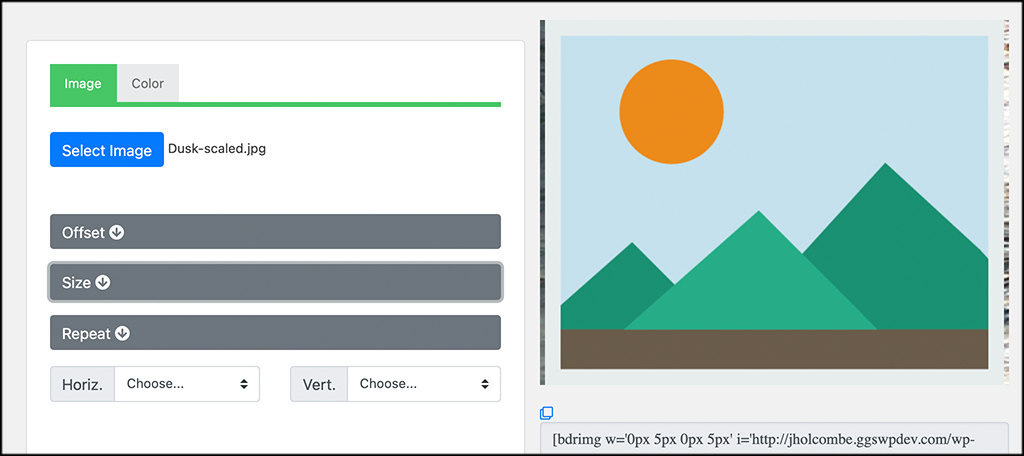Click the copy shortcode icon
Image resolution: width=1024 pixels, height=456 pixels.
click(x=547, y=412)
